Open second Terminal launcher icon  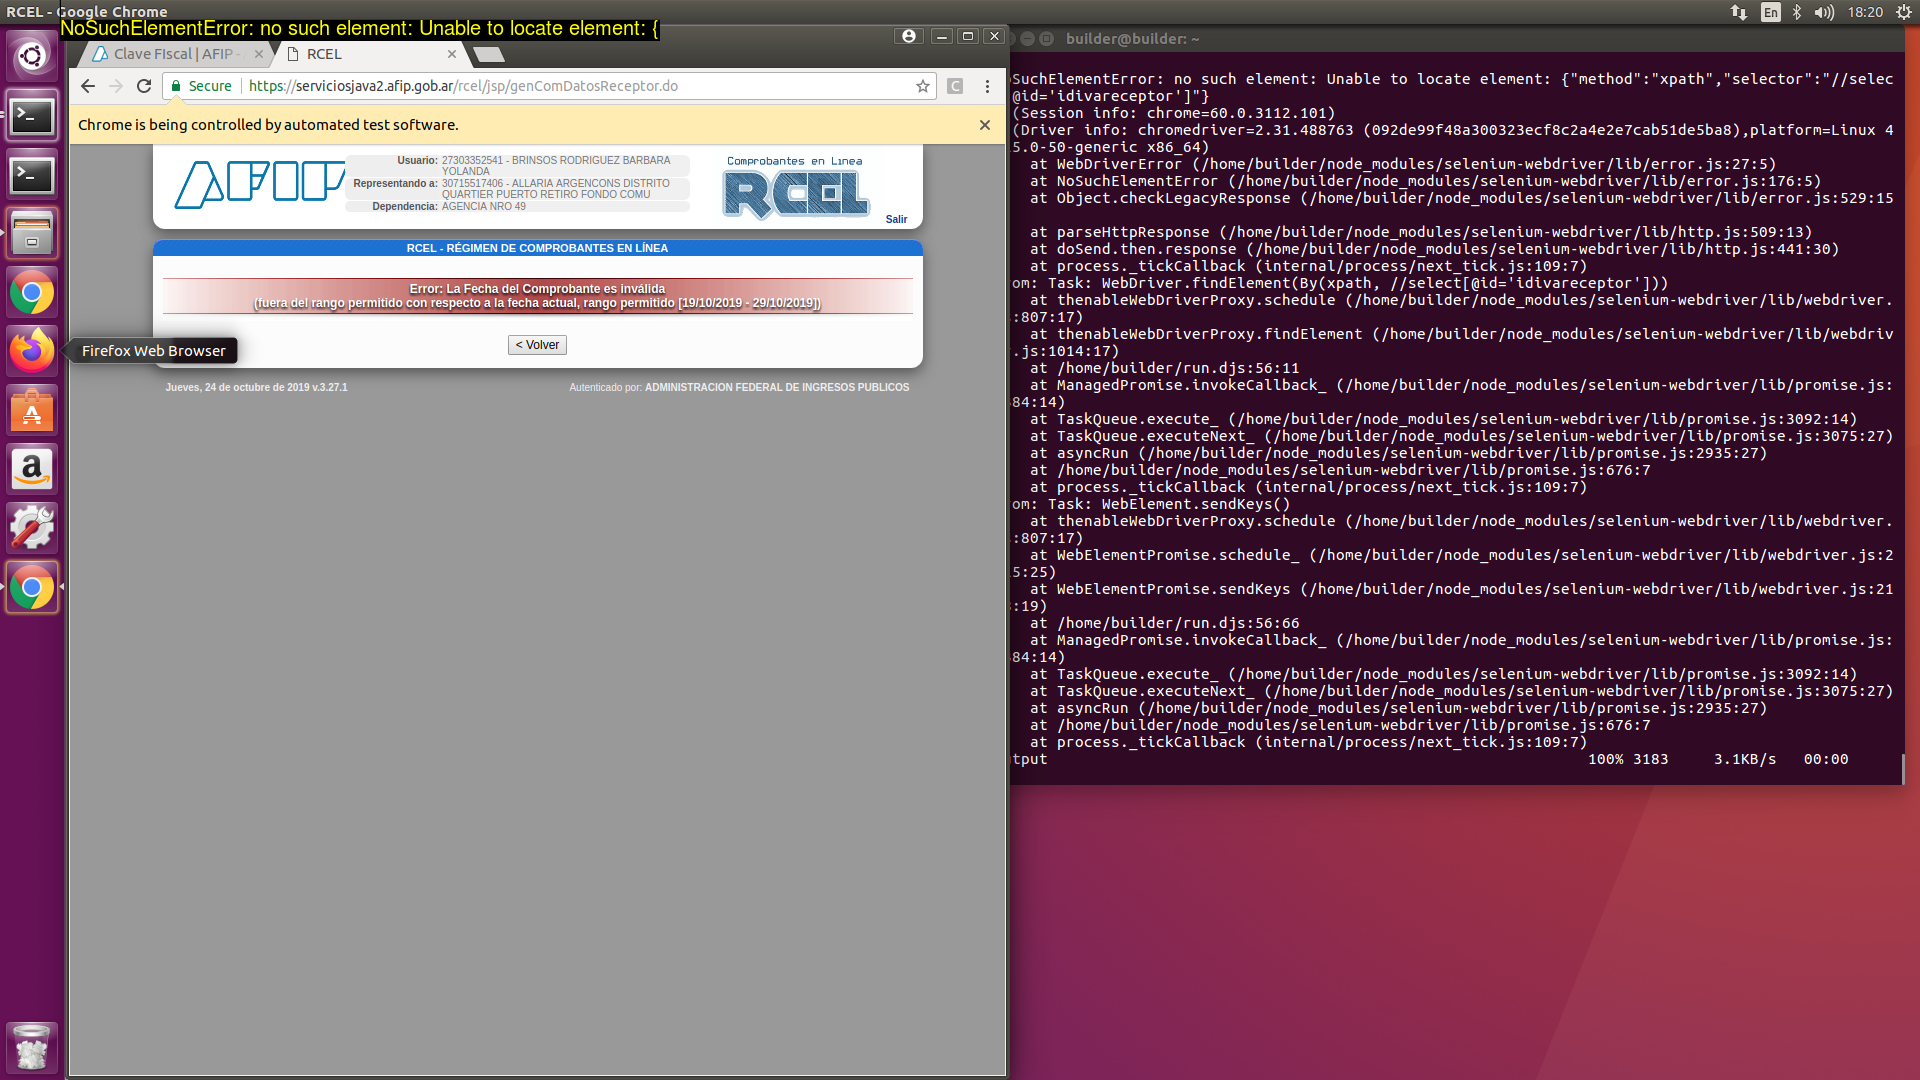32,175
